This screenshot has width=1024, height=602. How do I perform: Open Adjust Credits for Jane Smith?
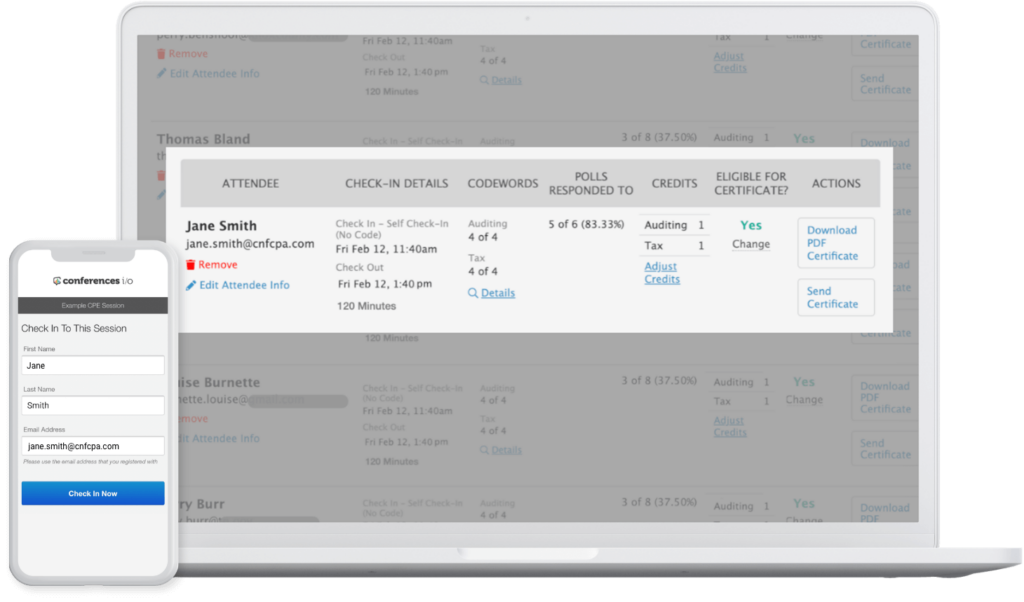(662, 272)
